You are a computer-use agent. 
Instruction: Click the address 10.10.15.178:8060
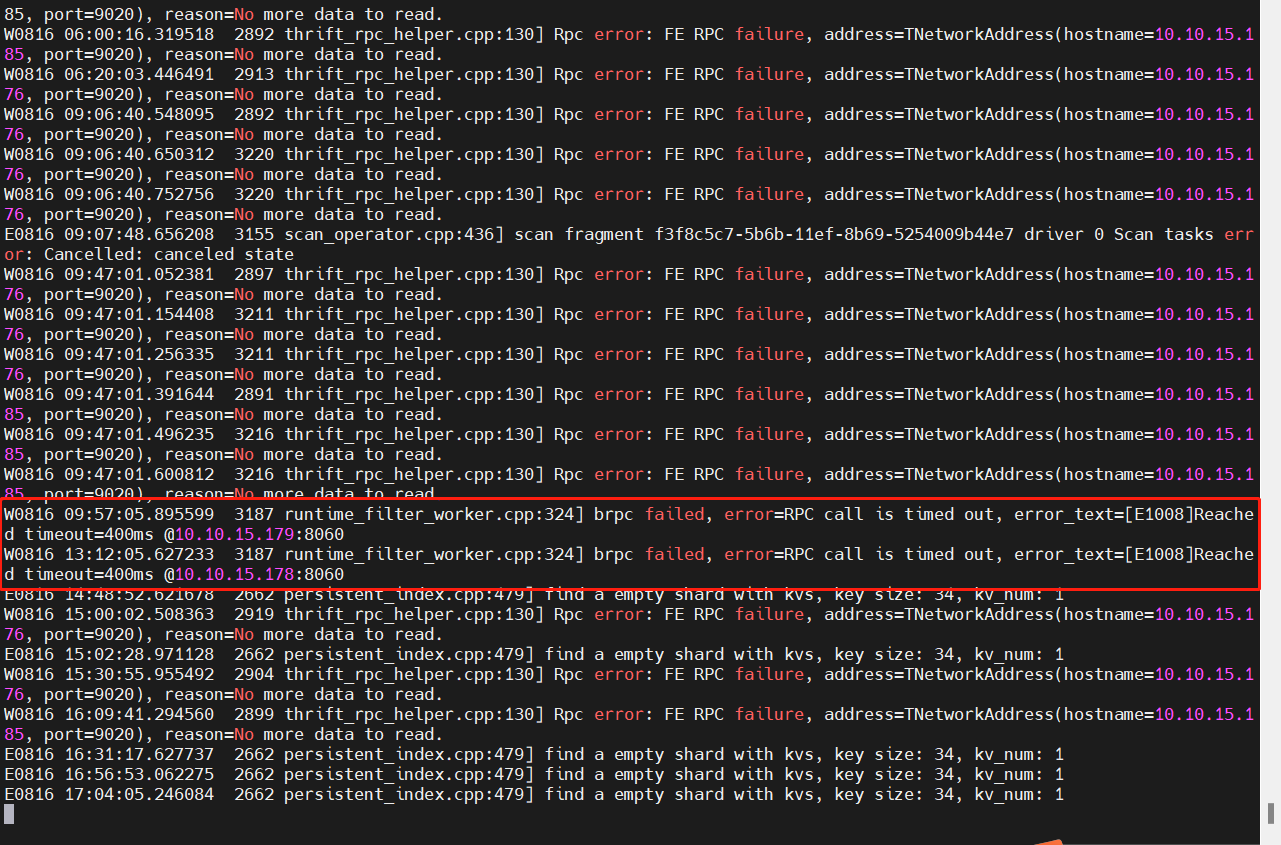pos(259,574)
